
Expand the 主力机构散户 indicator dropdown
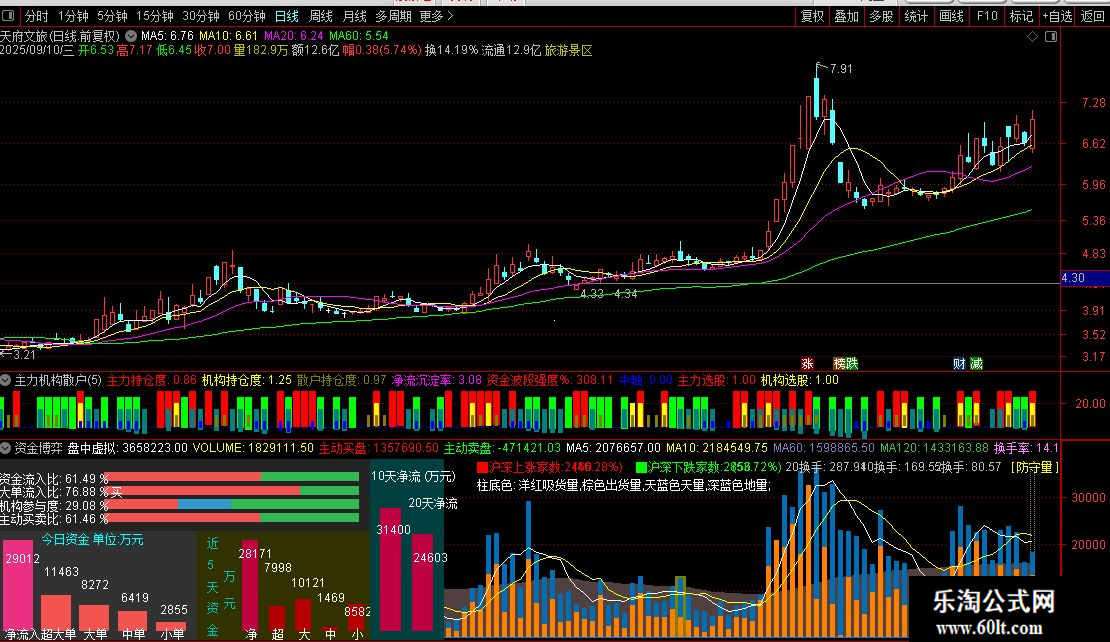point(6,380)
